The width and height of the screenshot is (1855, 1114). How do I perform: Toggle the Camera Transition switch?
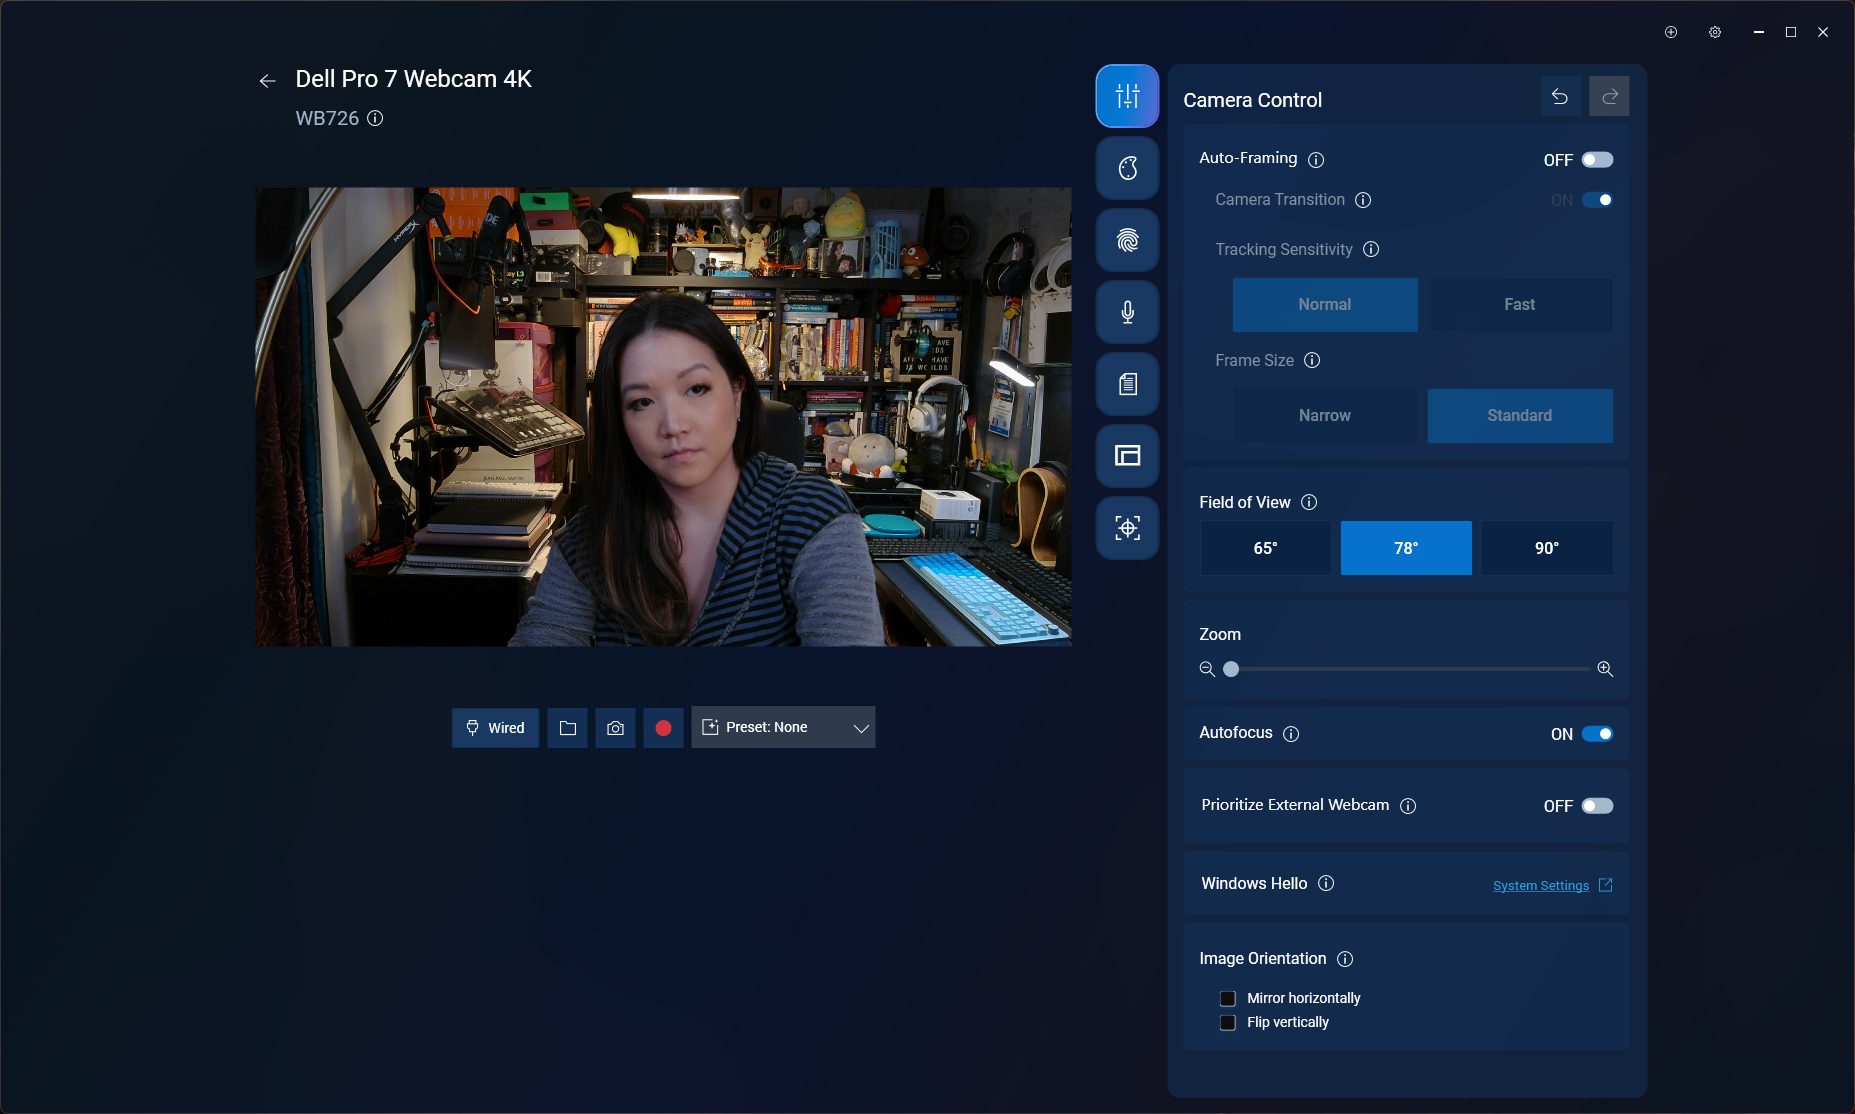(1597, 200)
